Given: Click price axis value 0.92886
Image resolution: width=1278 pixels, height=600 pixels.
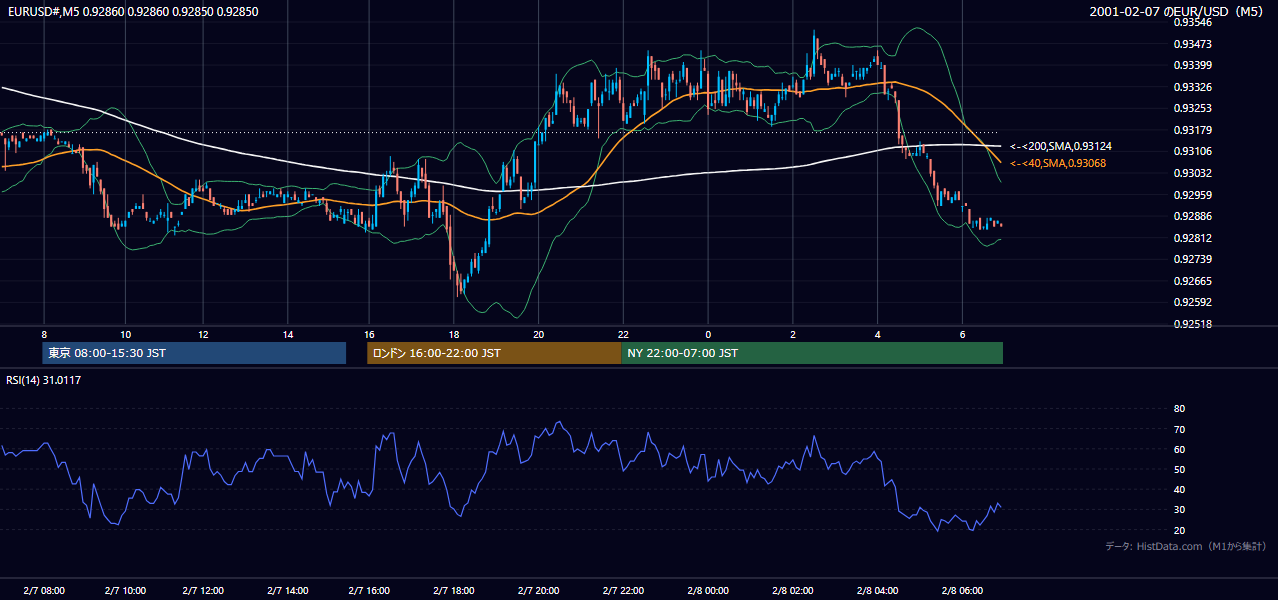Looking at the screenshot, I should pyautogui.click(x=1192, y=216).
